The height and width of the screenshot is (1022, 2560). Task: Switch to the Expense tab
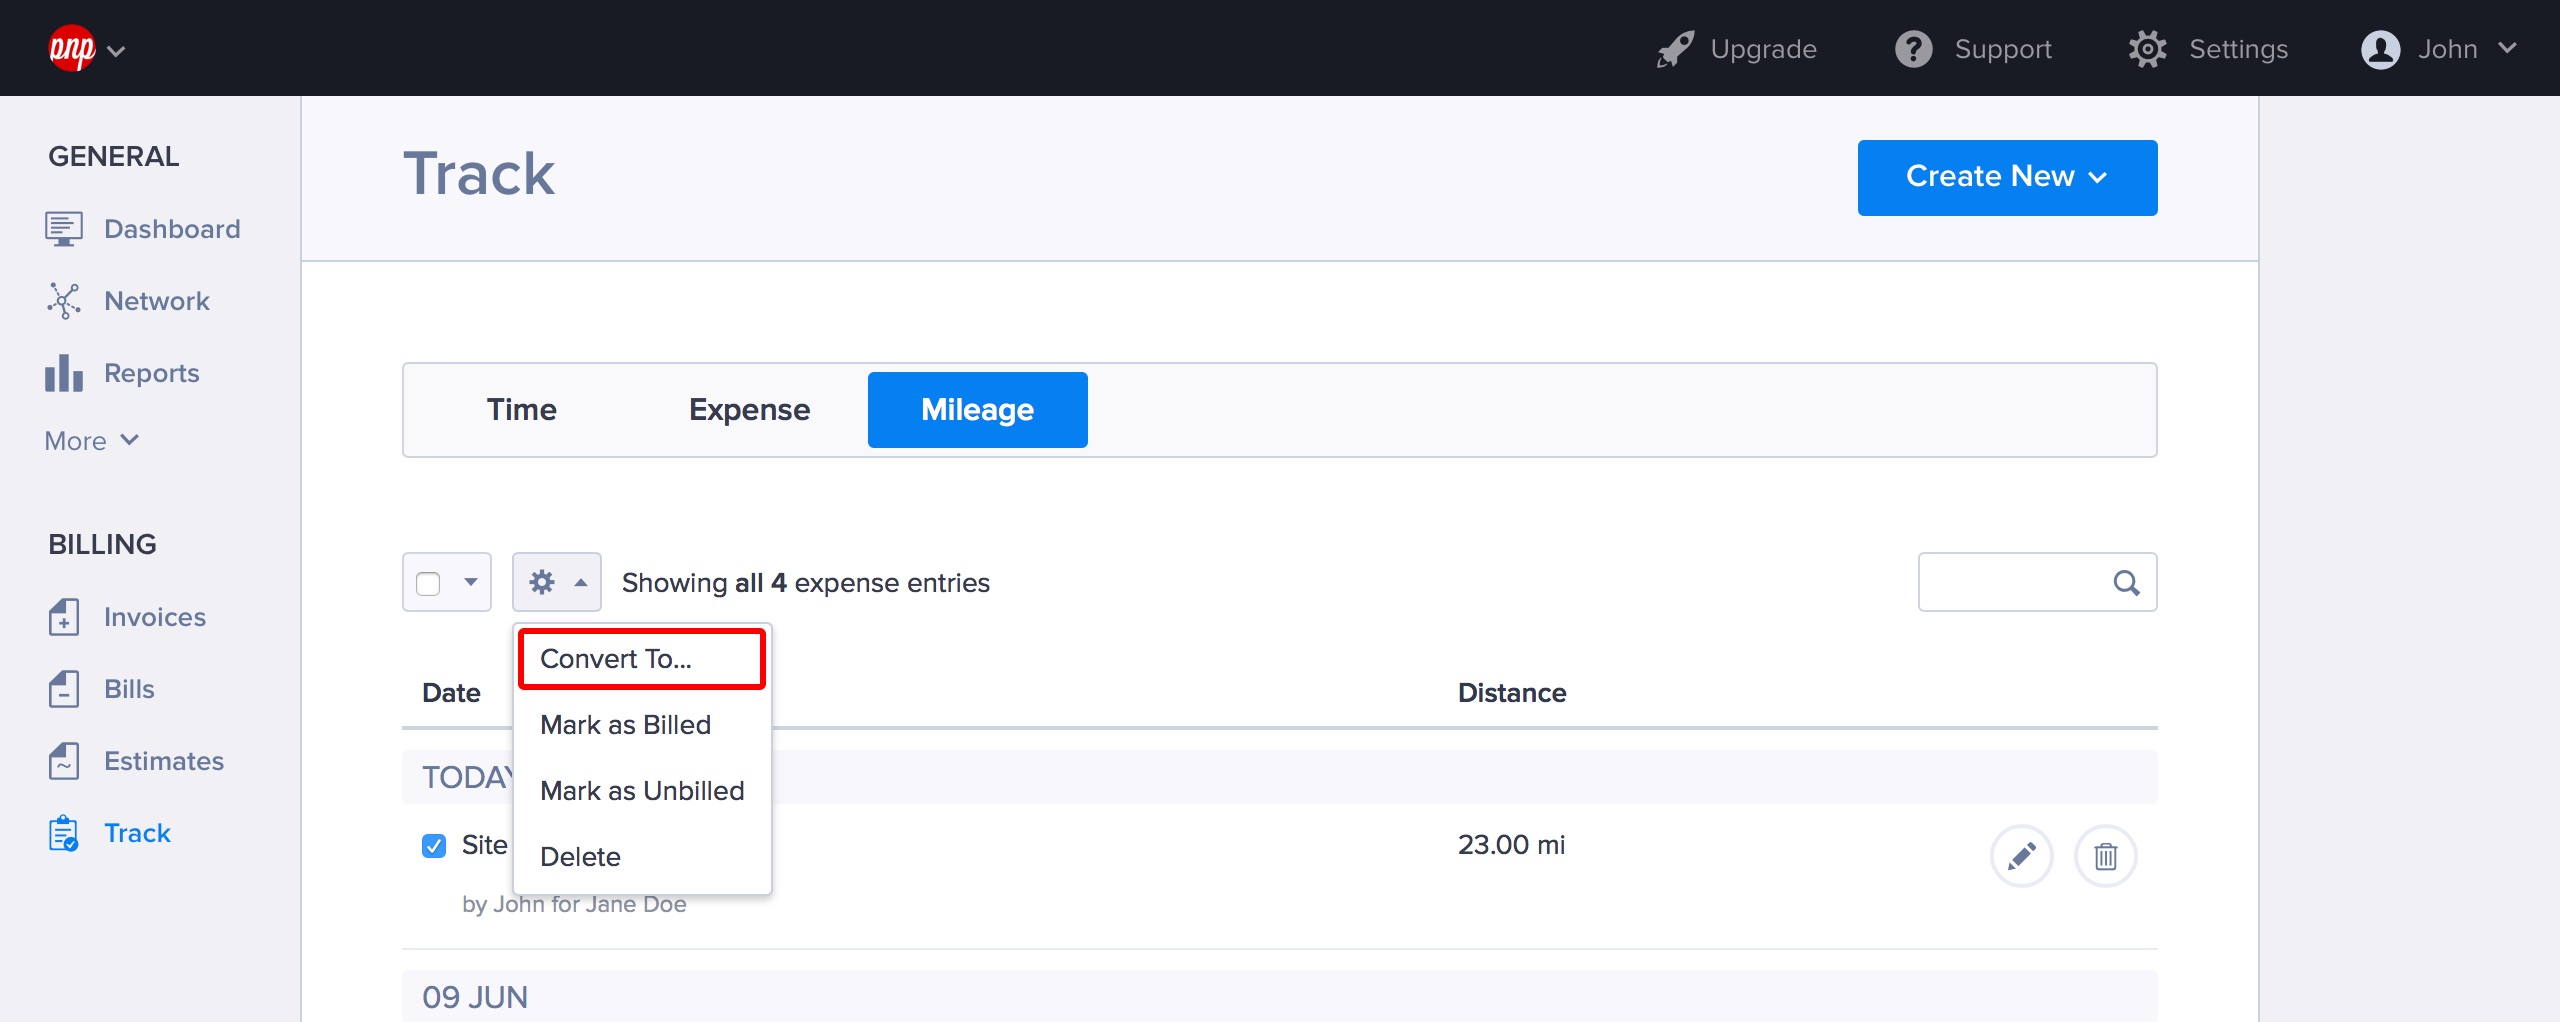pos(749,410)
